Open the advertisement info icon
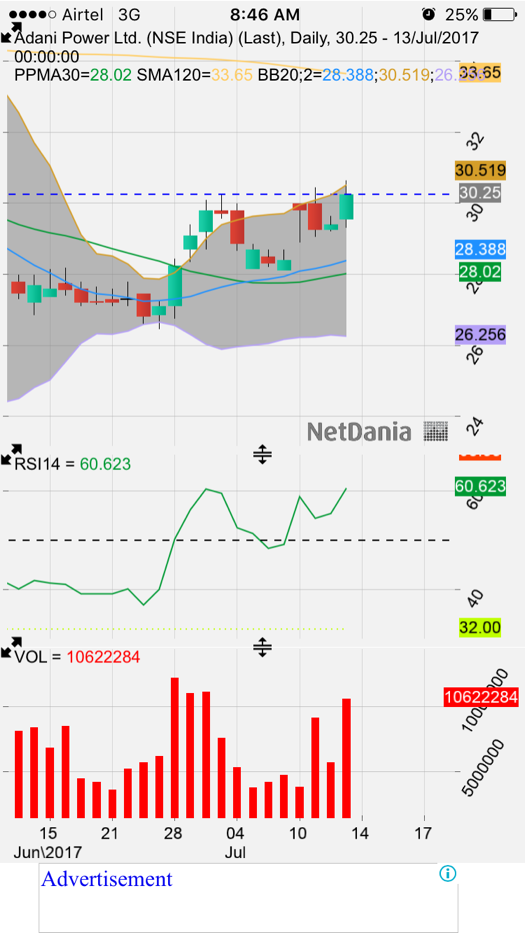The image size is (525, 933). (448, 873)
